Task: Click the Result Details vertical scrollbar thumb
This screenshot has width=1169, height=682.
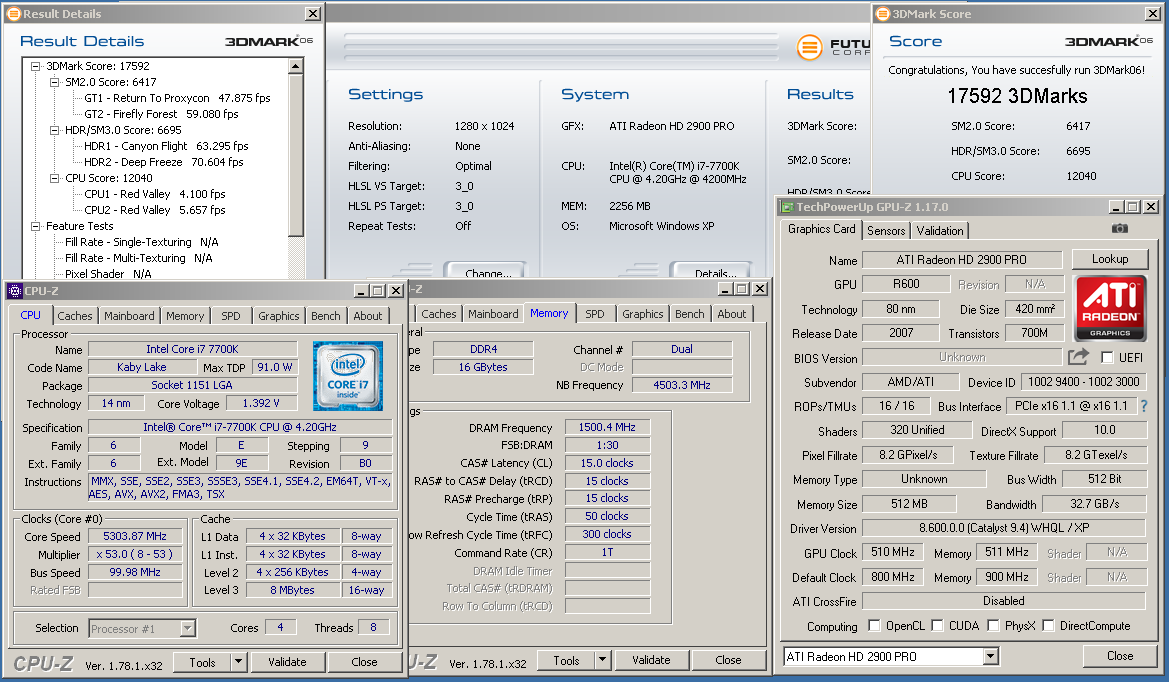Action: click(296, 155)
